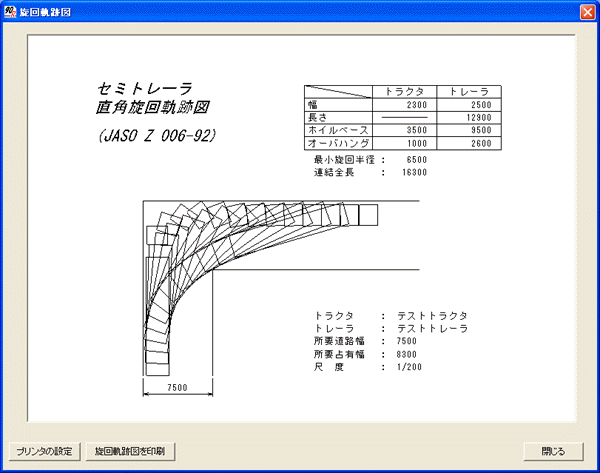This screenshot has width=600, height=473.
Task: Open printer settings with プリンタの設定 button
Action: (44, 451)
